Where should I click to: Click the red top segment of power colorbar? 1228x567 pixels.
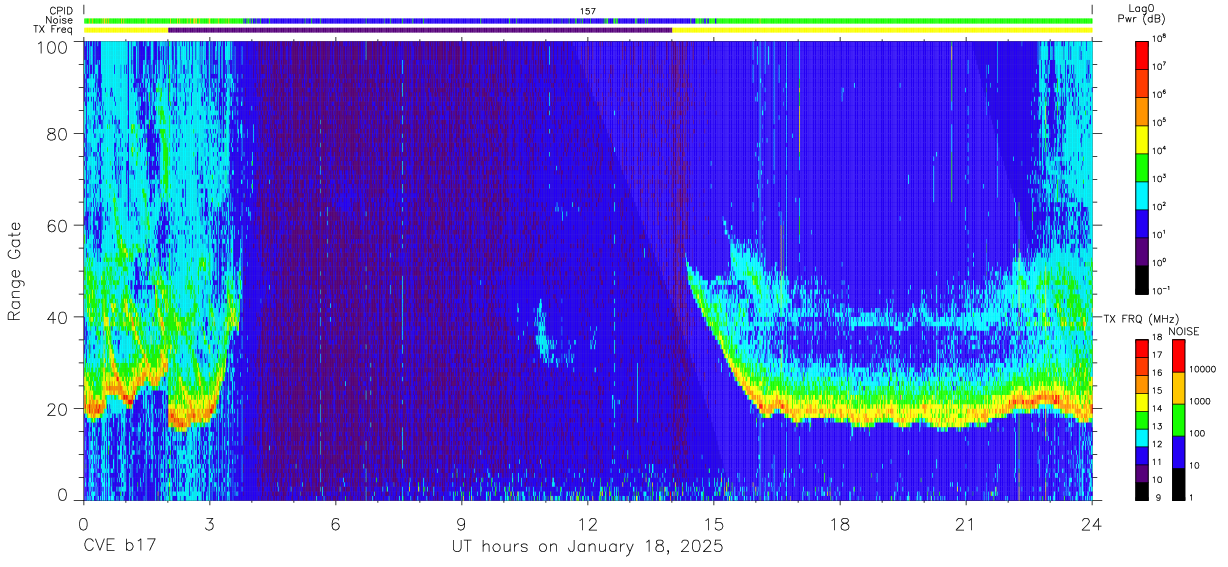pyautogui.click(x=1142, y=54)
